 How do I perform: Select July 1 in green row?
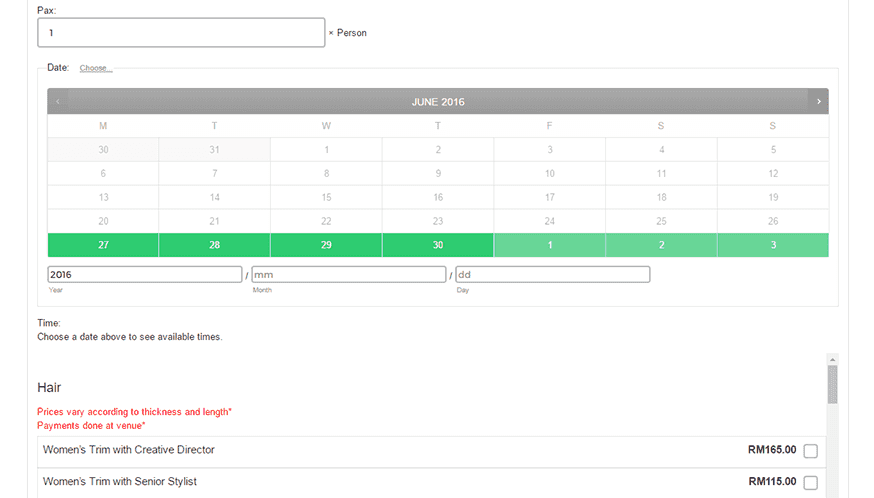pos(549,245)
